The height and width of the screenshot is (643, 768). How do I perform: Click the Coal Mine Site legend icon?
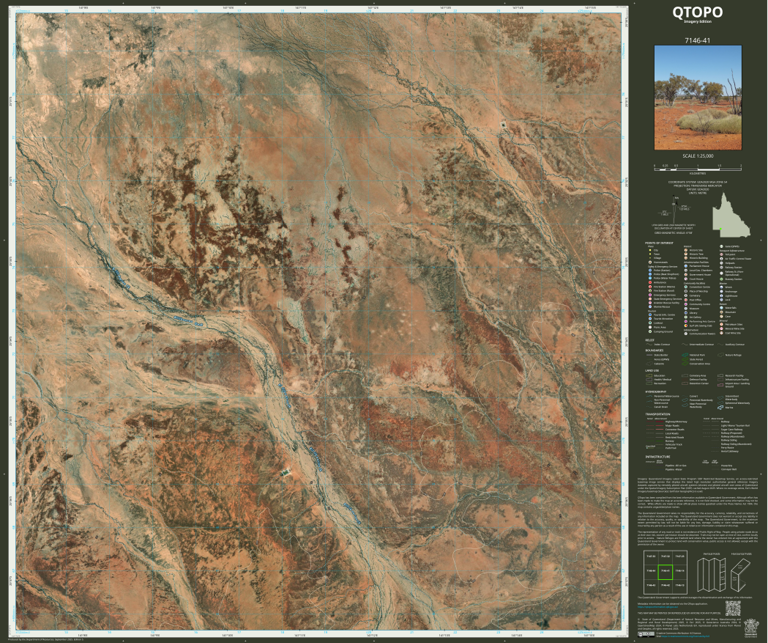click(x=721, y=333)
